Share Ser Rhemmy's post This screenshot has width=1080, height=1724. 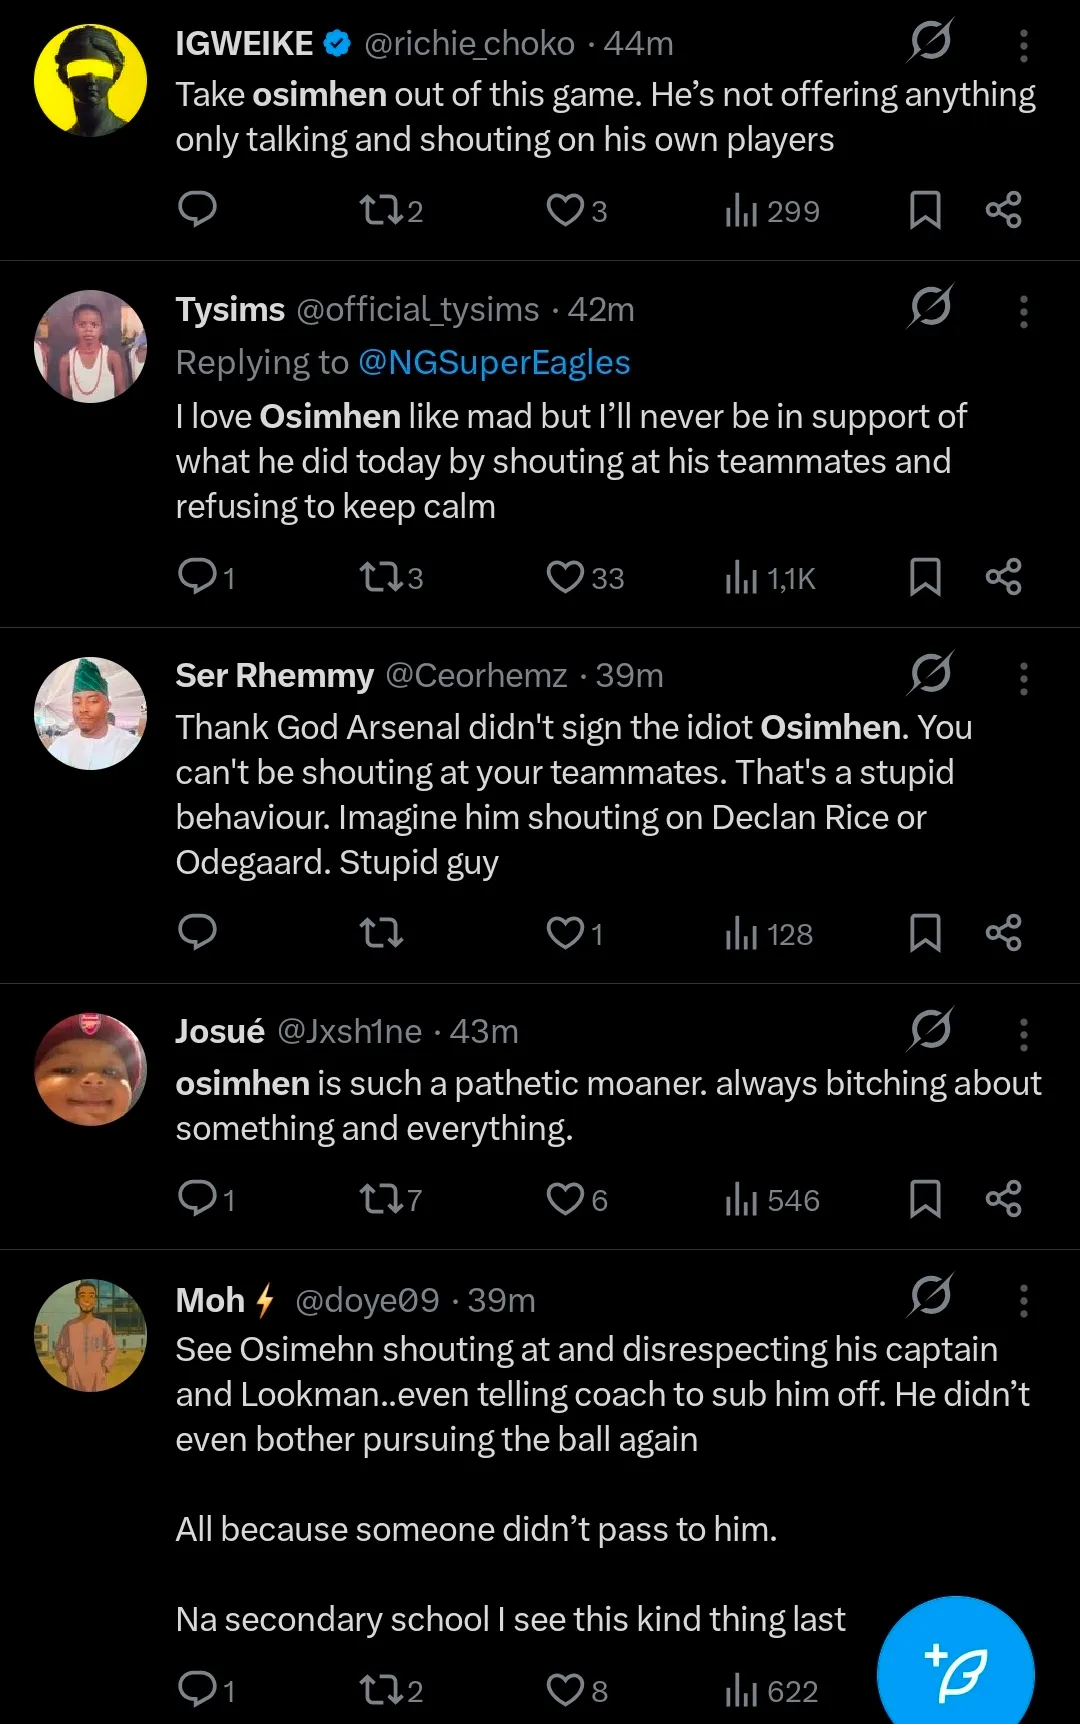(1003, 933)
